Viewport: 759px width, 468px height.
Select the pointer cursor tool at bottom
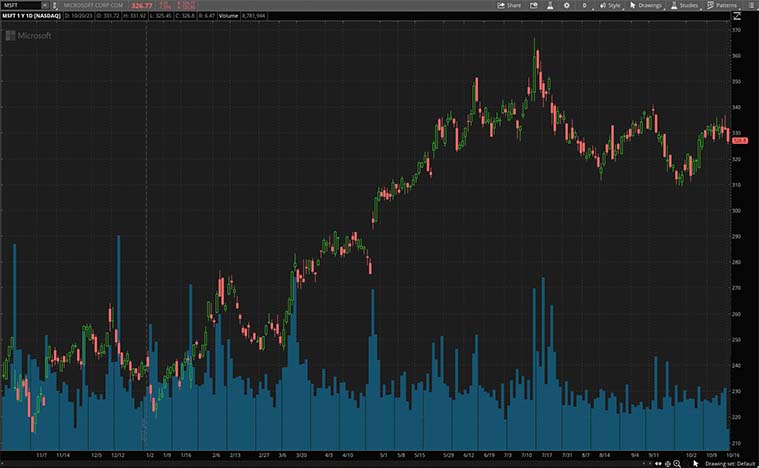click(696, 463)
